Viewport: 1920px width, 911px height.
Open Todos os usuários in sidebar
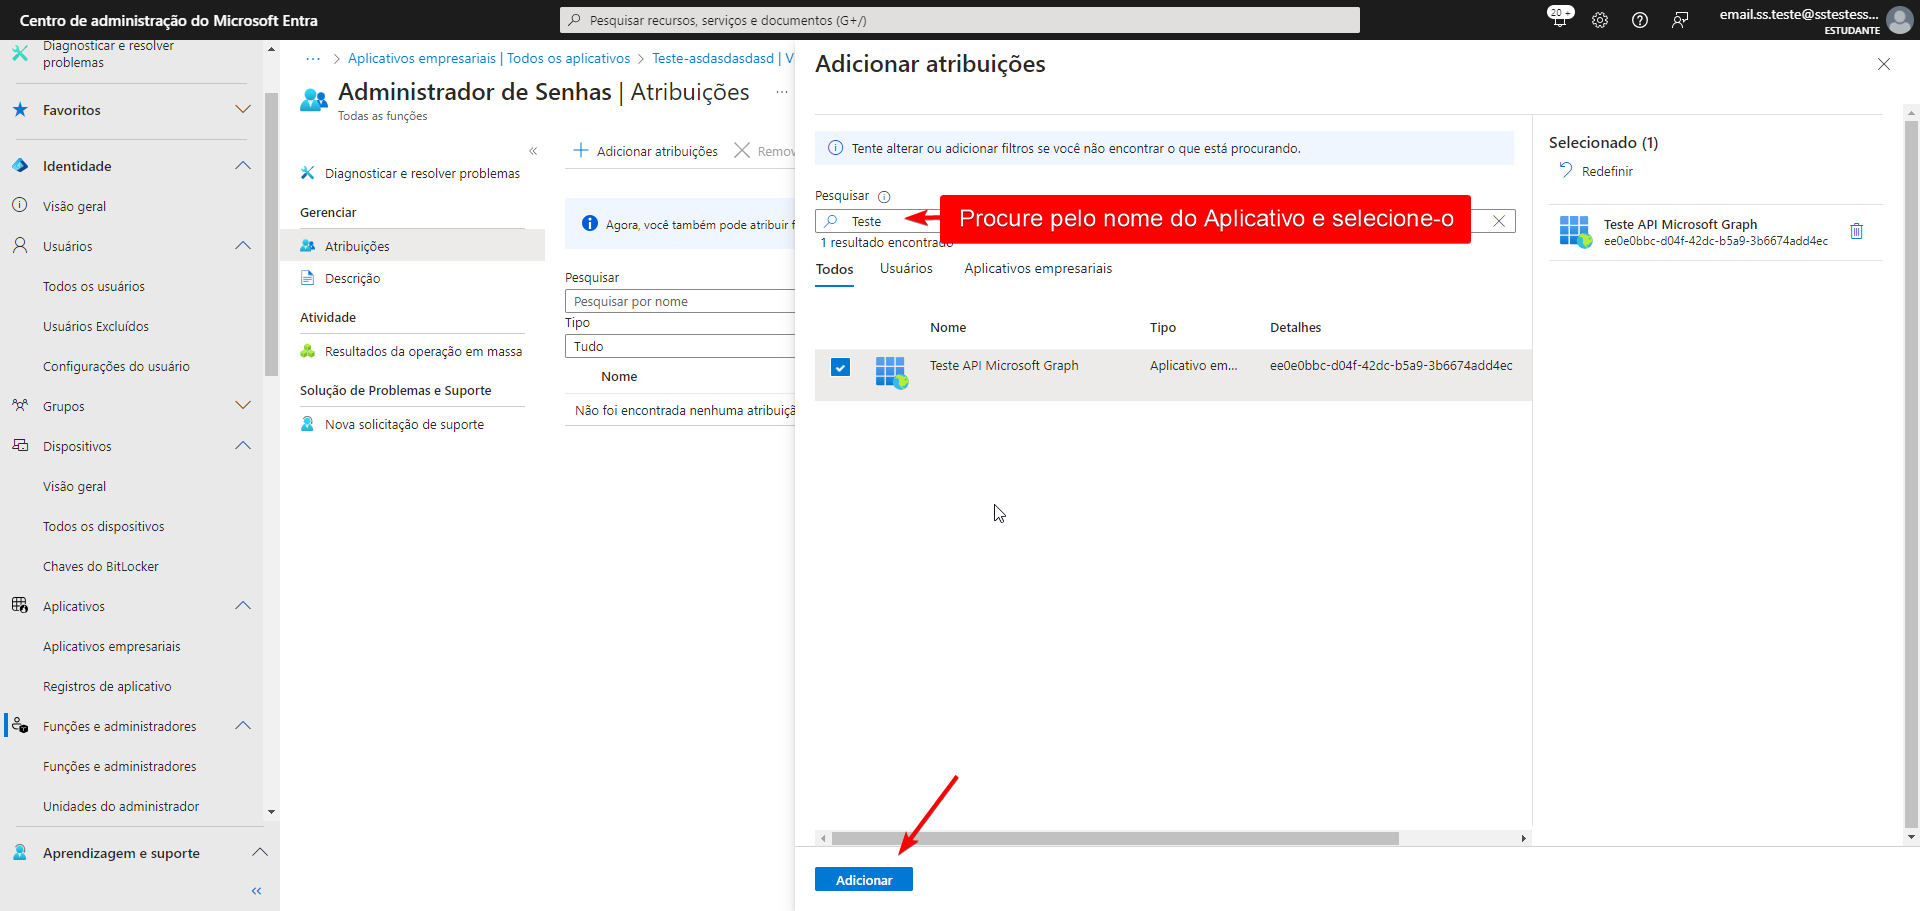coord(94,286)
